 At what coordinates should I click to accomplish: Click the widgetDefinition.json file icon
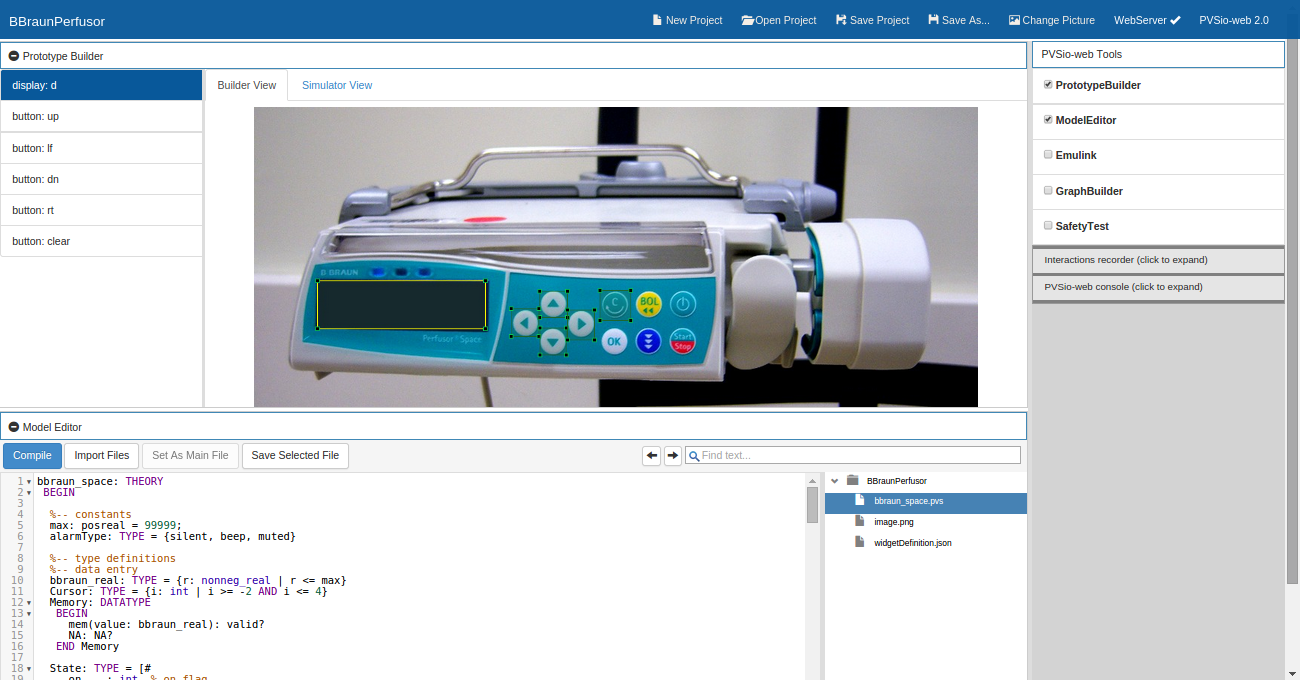point(859,542)
